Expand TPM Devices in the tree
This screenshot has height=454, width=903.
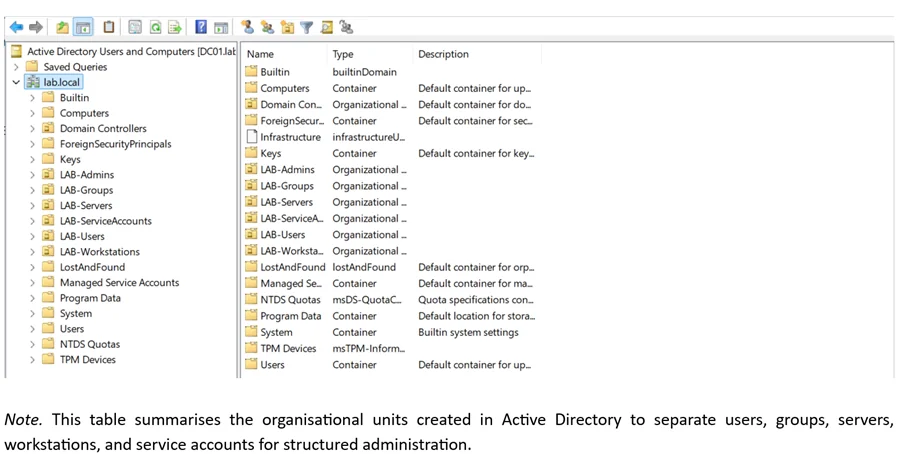(32, 360)
